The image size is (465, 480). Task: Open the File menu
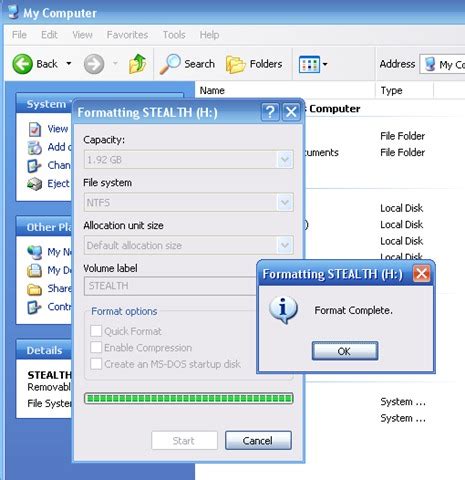19,35
